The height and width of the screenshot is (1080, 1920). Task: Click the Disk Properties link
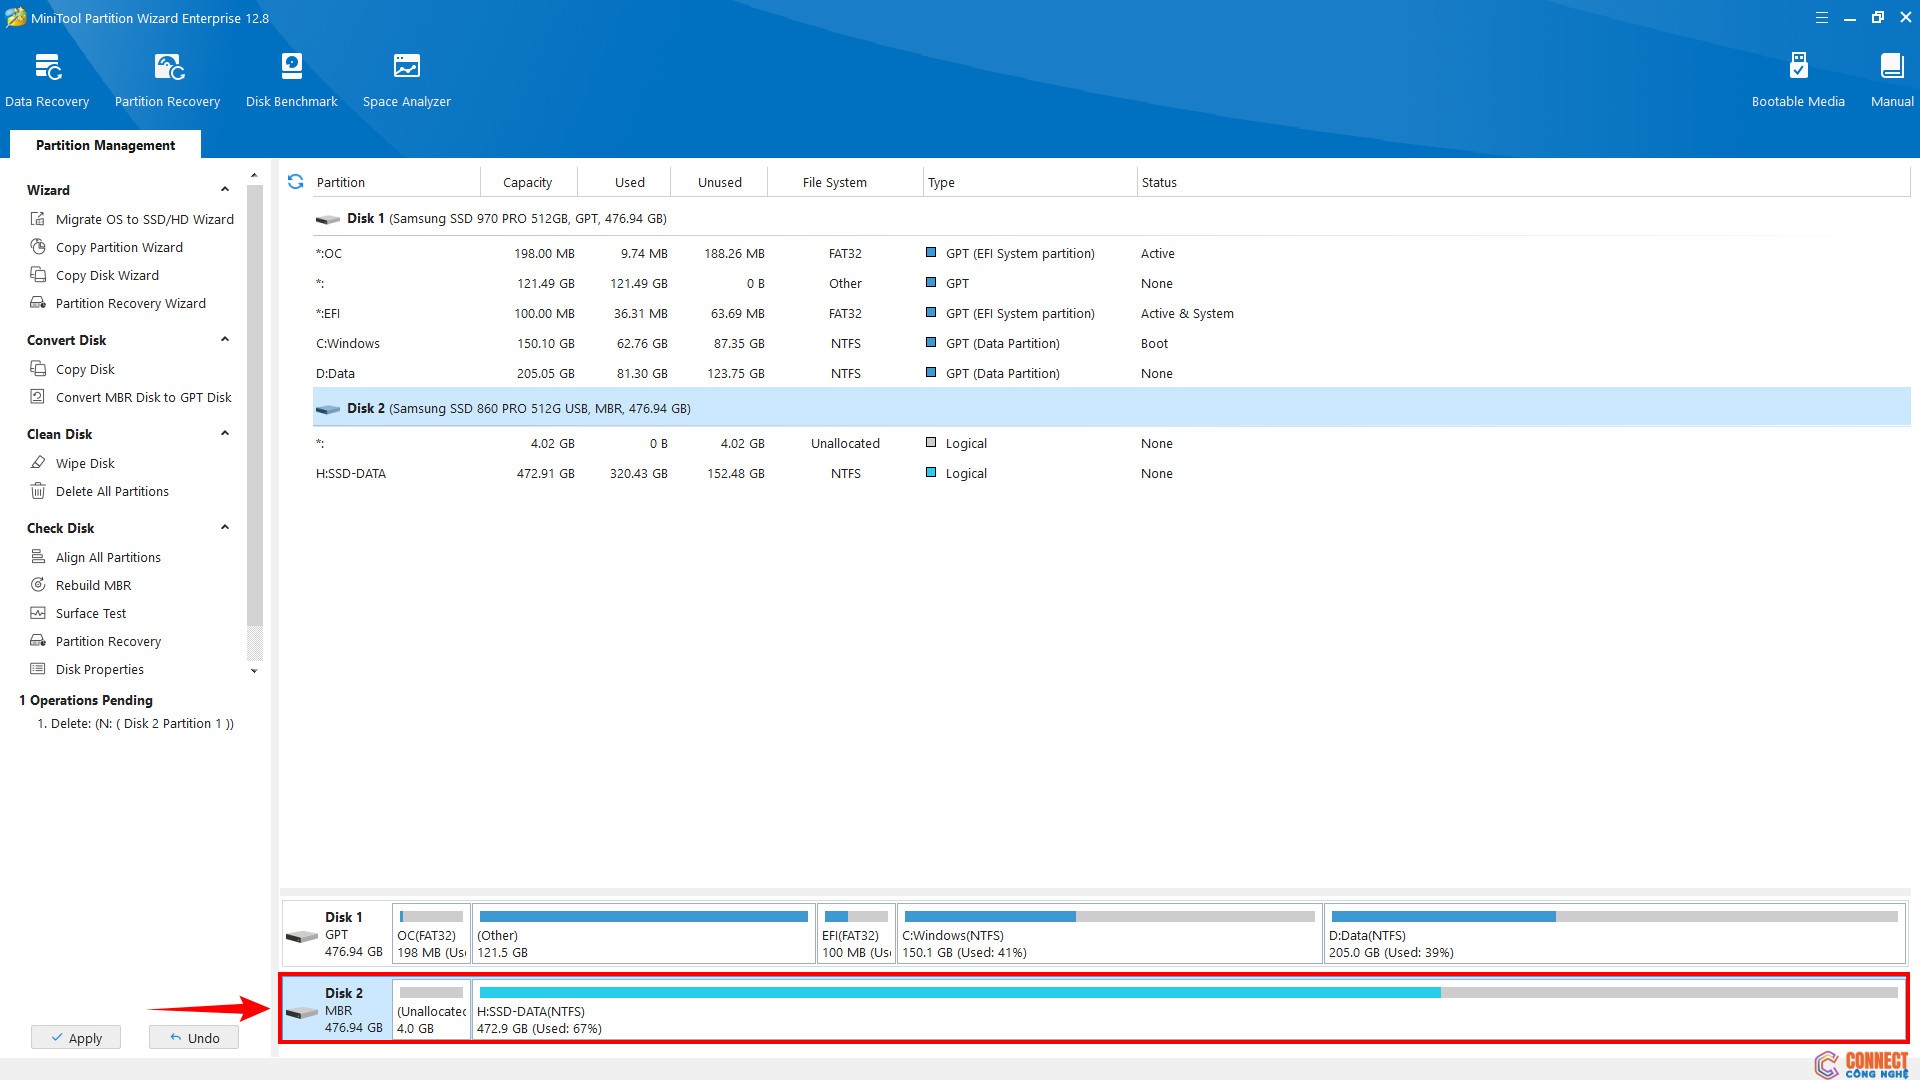(x=100, y=669)
